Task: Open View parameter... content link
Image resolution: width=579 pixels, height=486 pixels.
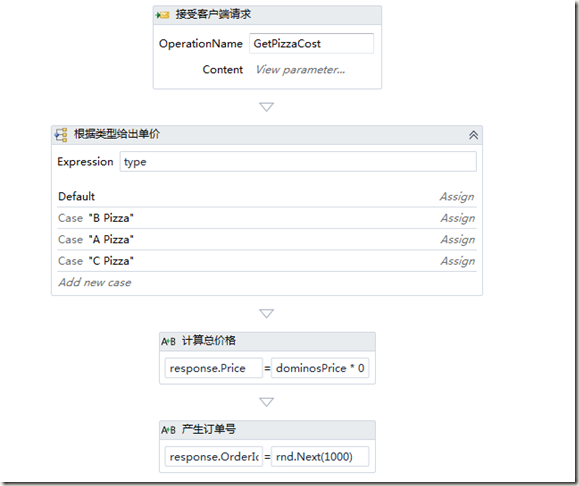Action: 300,70
